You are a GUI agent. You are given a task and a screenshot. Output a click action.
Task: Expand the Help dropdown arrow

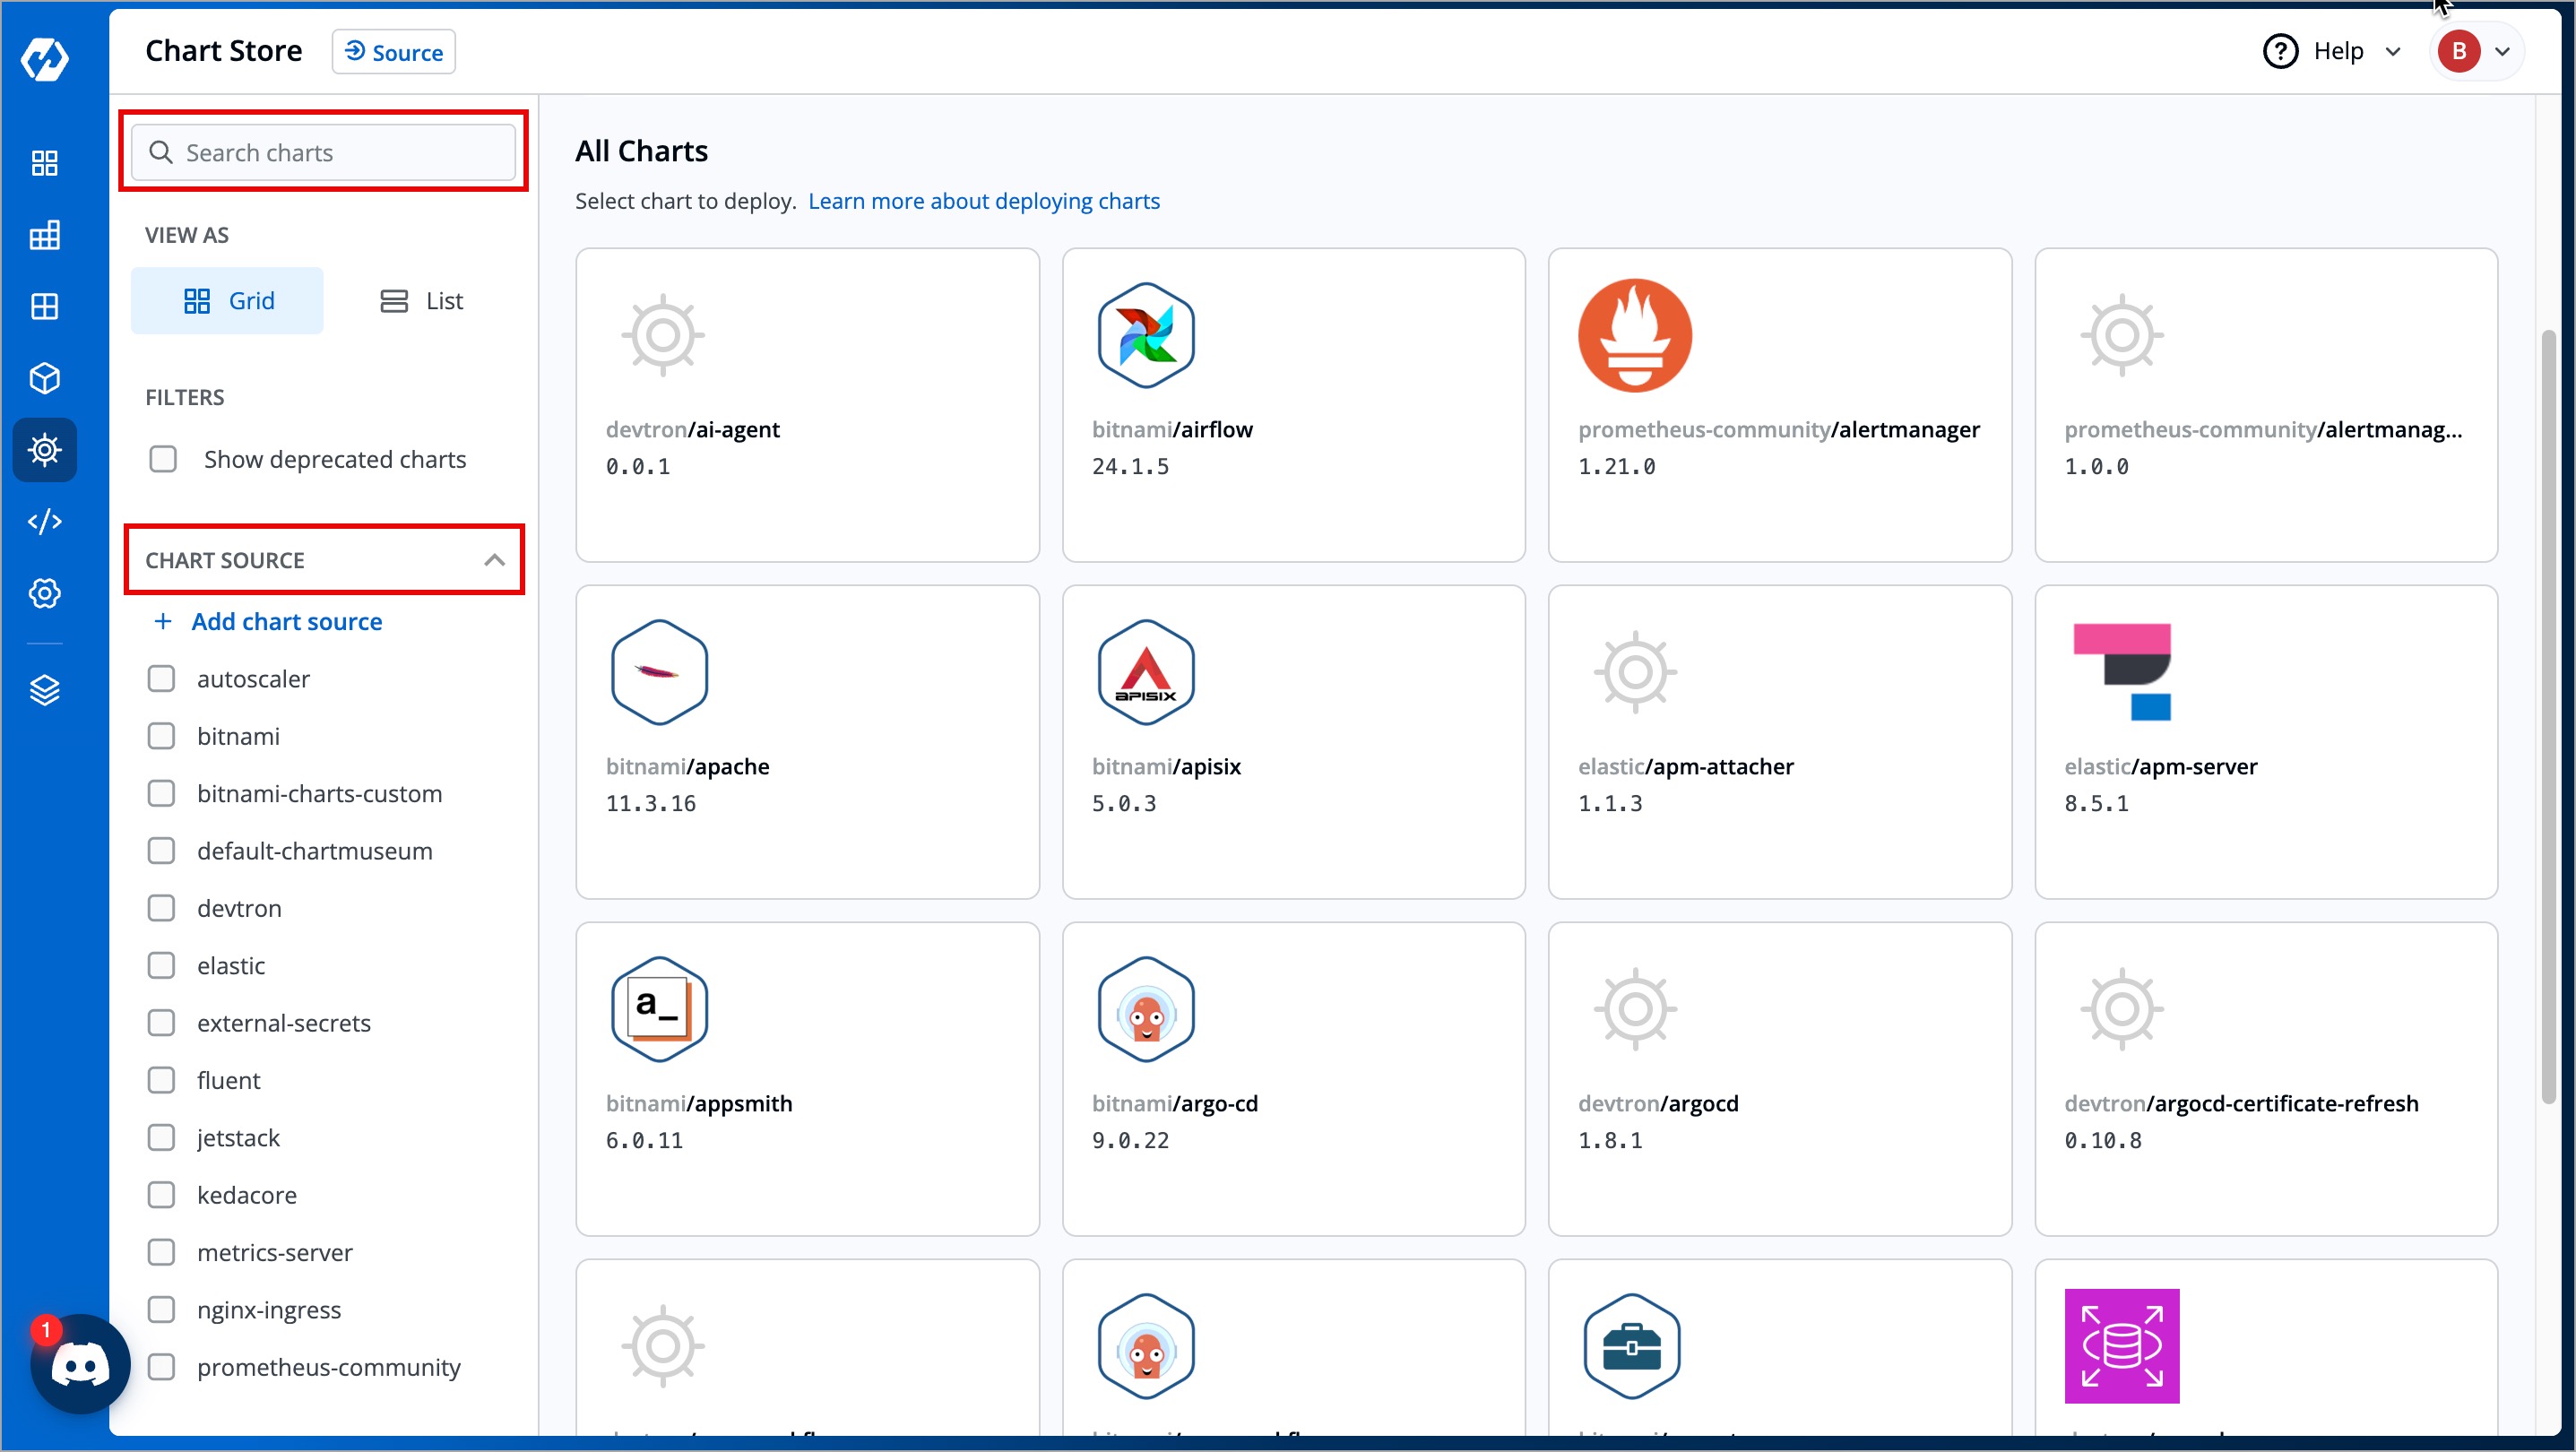2393,52
